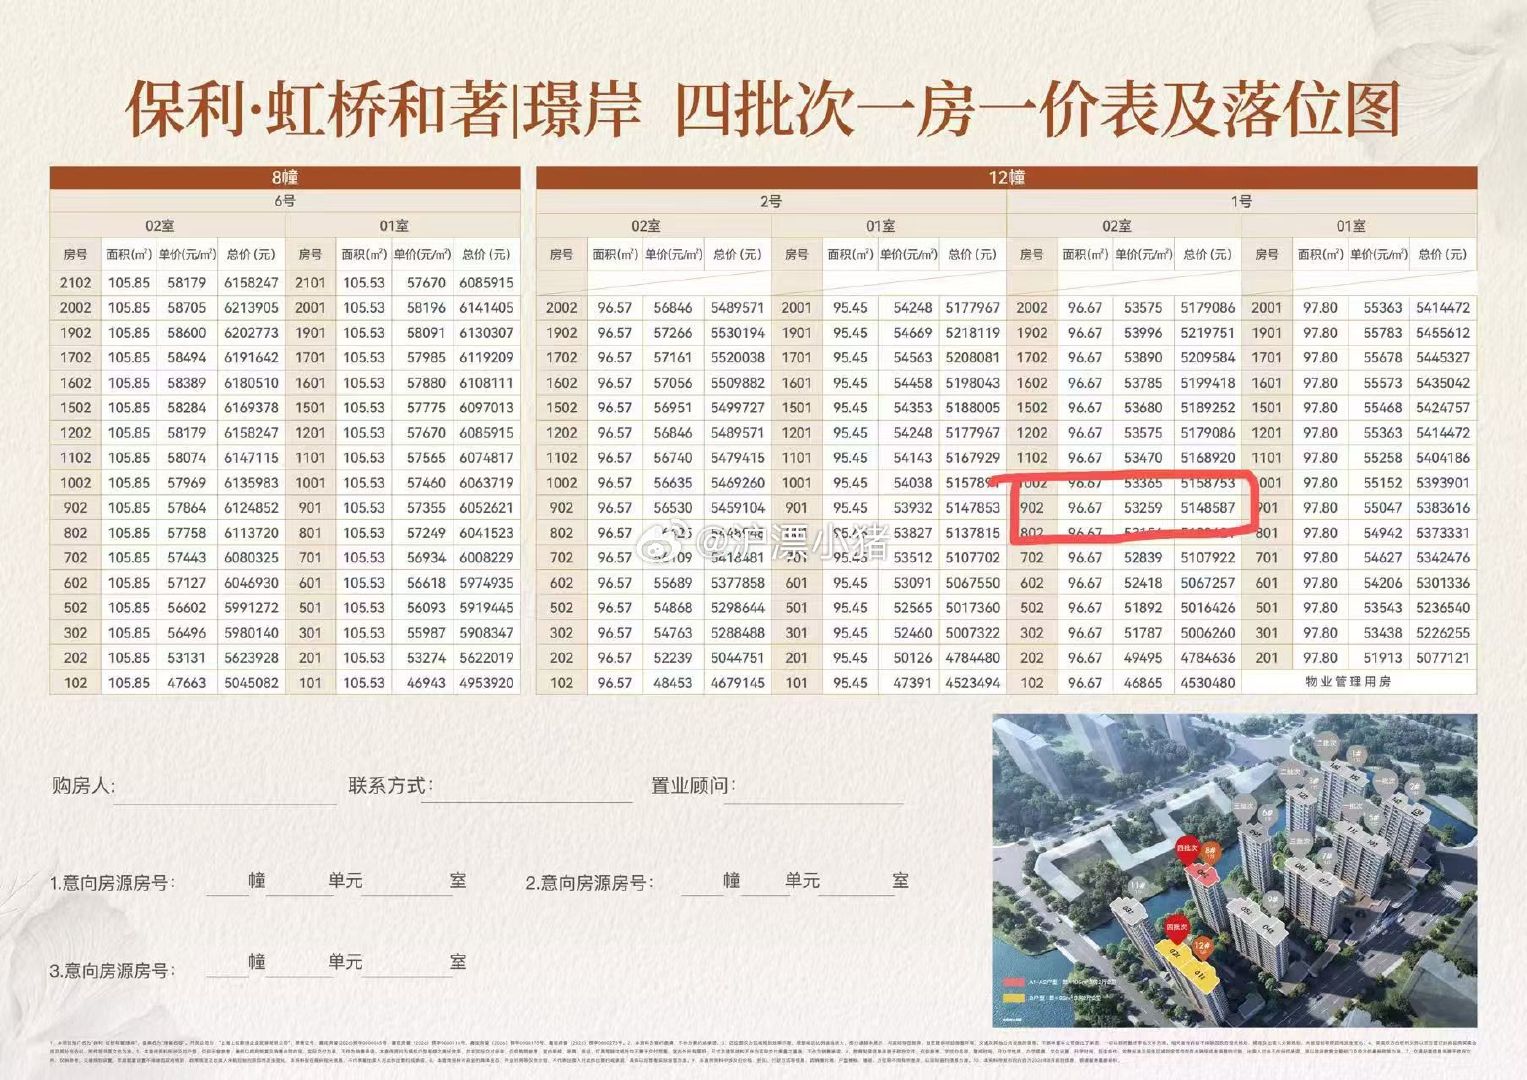Click the grey 11# pin on site map
Viewport: 1527px width, 1080px height.
point(1138,887)
